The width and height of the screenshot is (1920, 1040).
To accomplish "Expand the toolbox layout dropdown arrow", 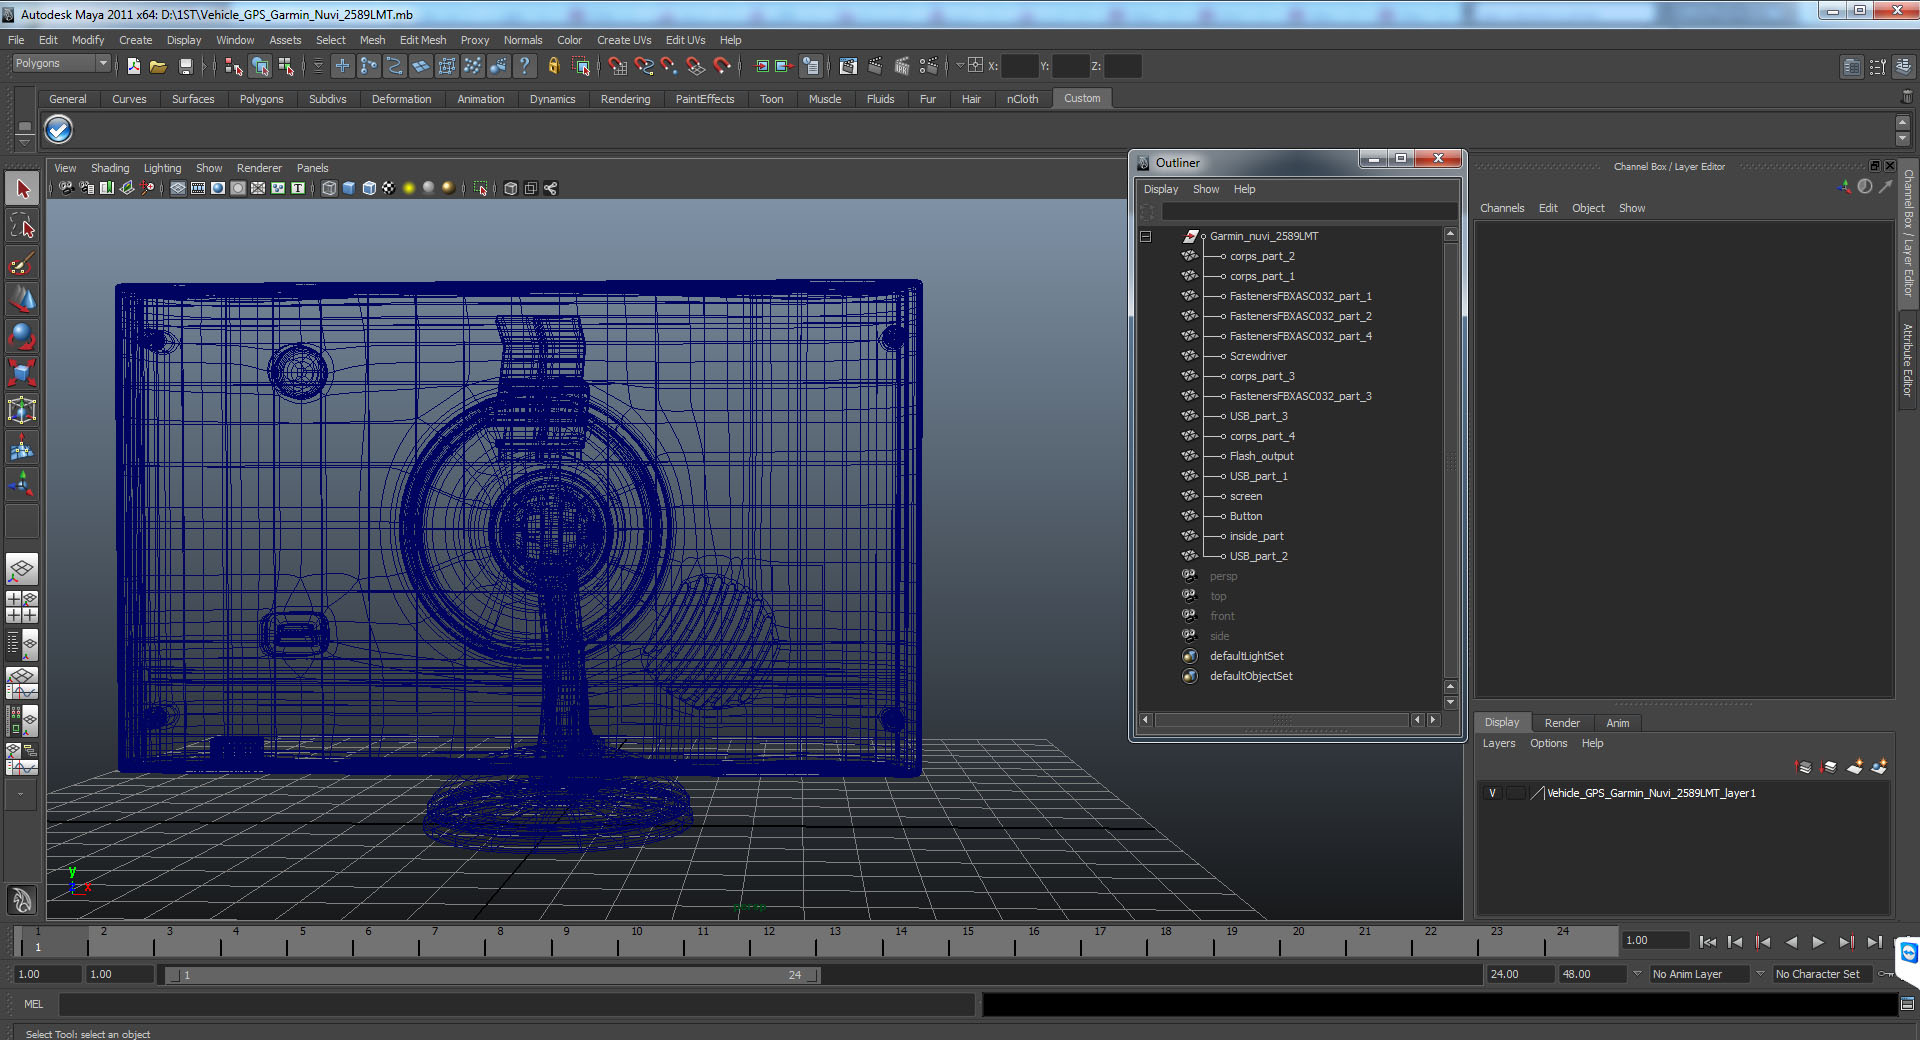I will [x=20, y=795].
